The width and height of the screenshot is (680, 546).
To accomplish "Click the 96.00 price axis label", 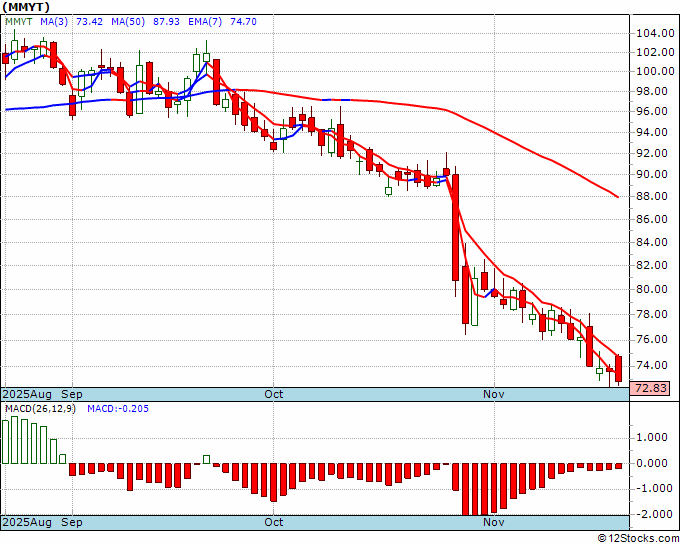I will pyautogui.click(x=652, y=111).
